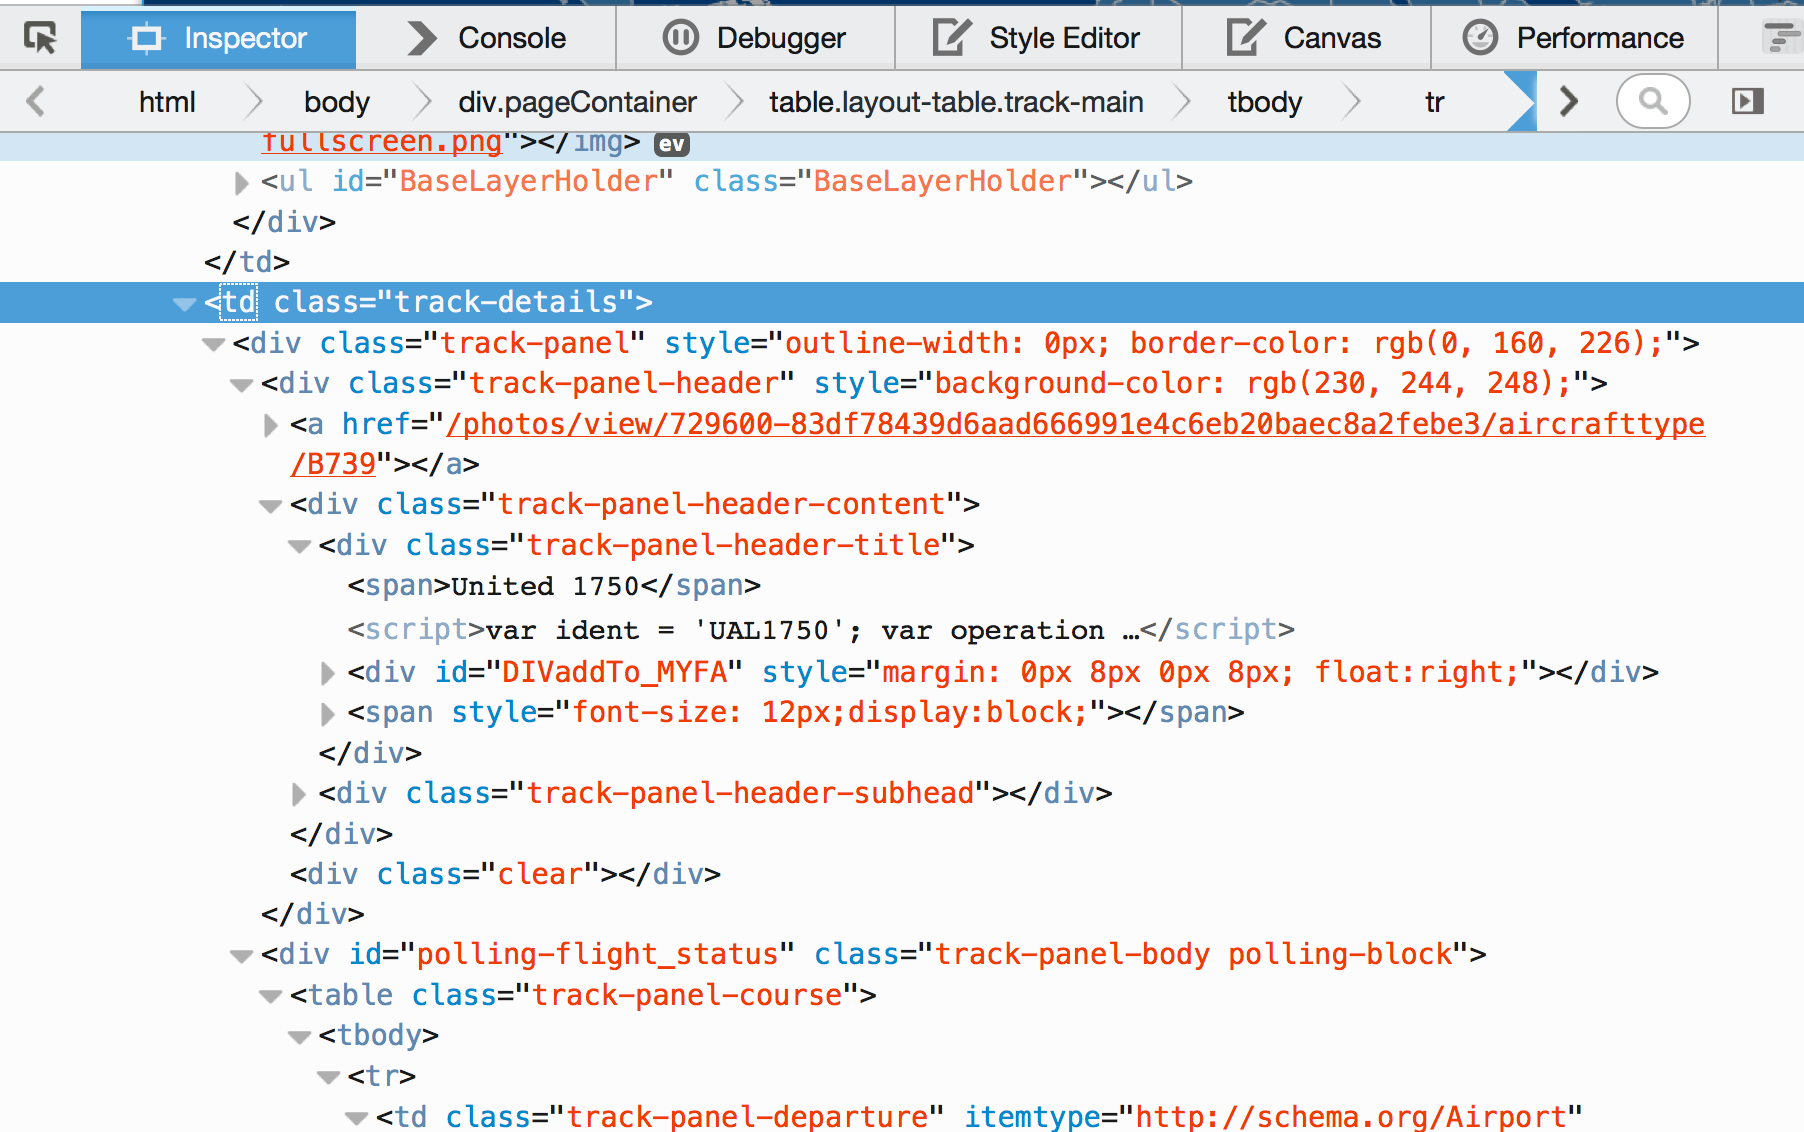
Task: Select the html breadcrumb
Action: click(167, 102)
